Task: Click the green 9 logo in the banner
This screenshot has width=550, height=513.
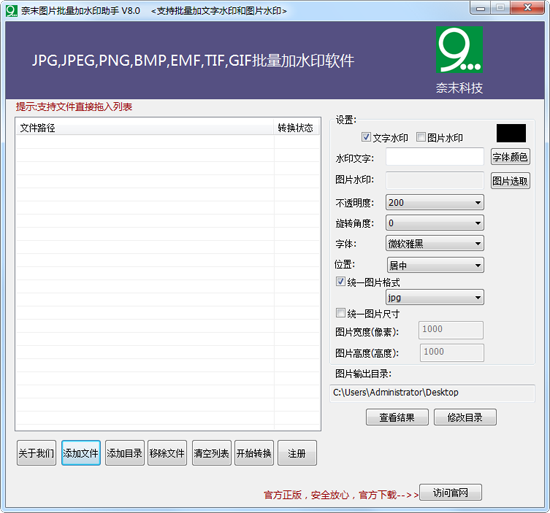Action: 459,50
